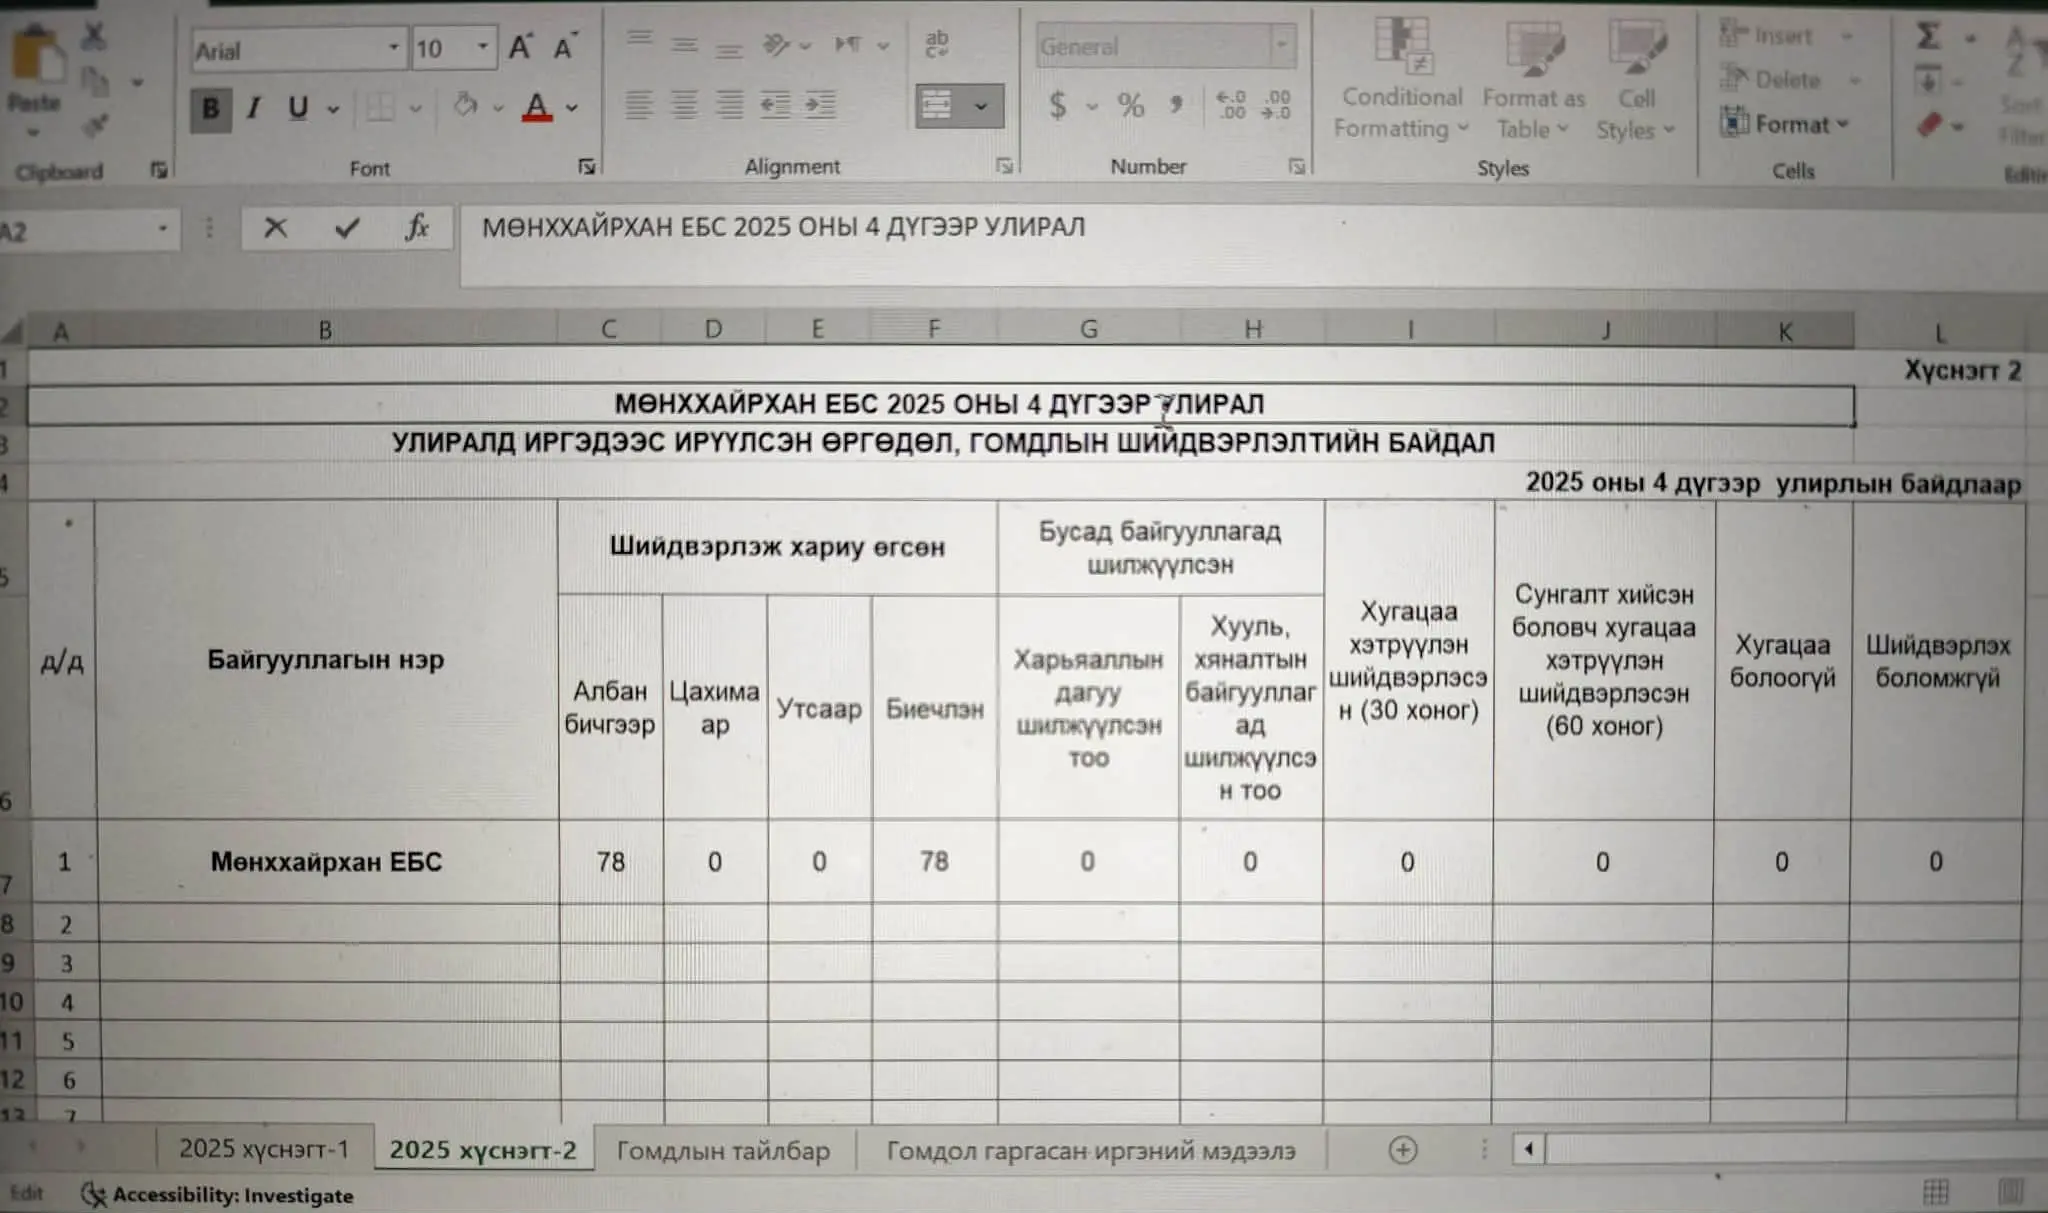Click the AutoSum sigma icon

pyautogui.click(x=1928, y=37)
